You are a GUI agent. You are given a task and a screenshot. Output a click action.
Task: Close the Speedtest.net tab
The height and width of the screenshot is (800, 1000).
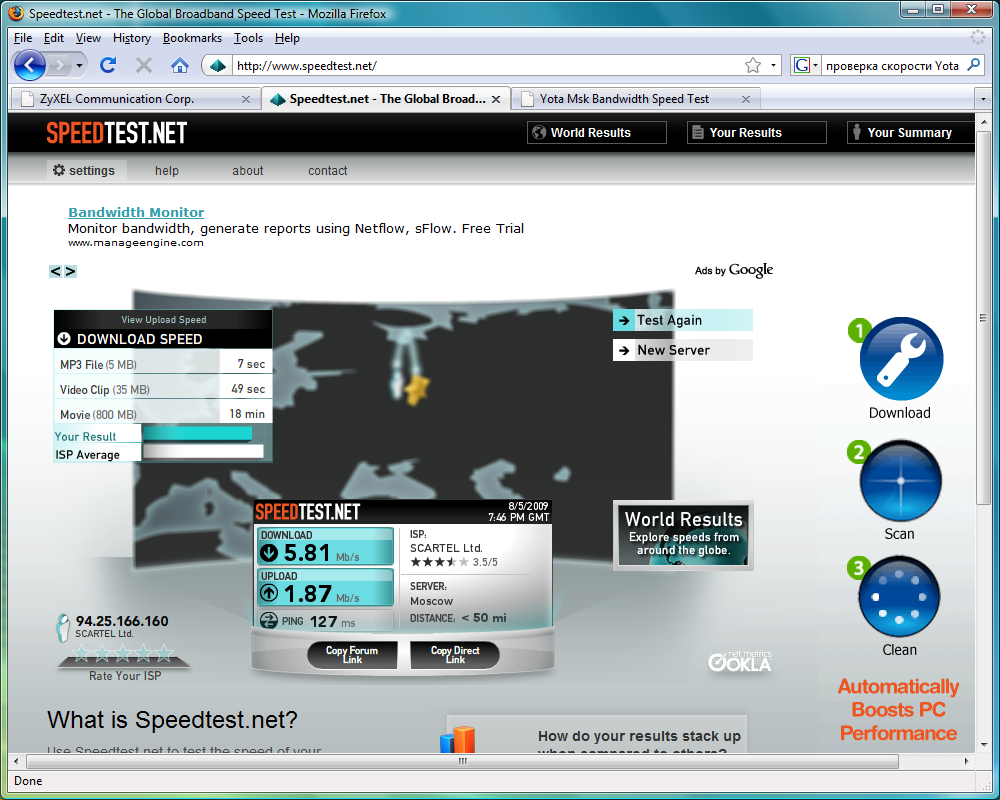[x=496, y=99]
